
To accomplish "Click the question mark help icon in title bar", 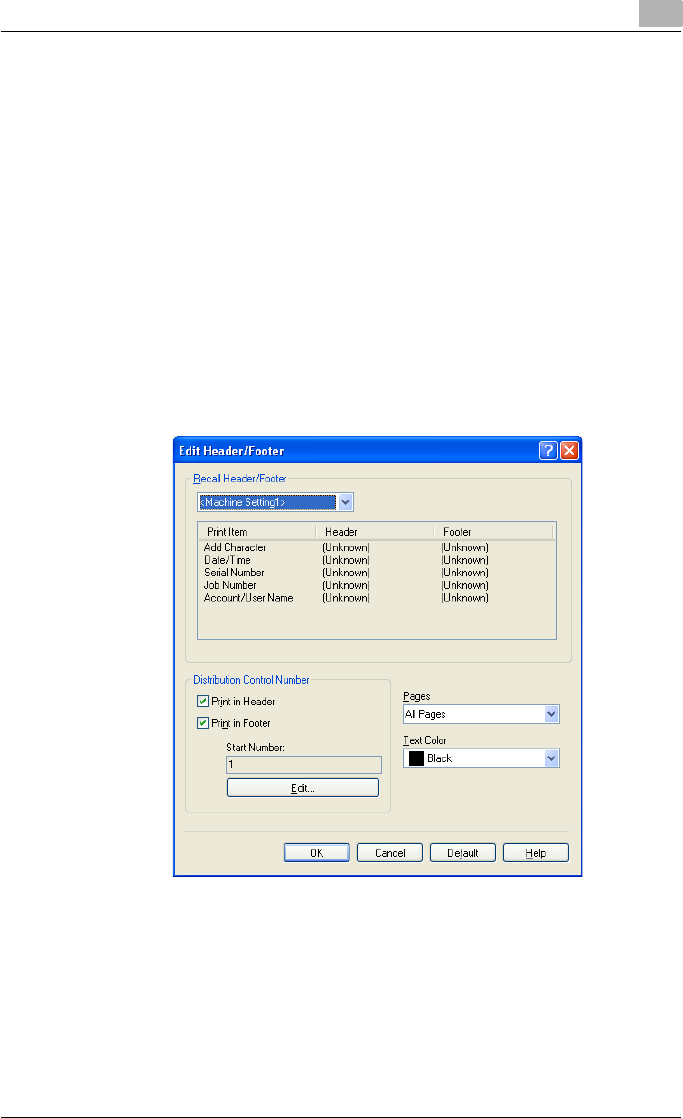I will pyautogui.click(x=548, y=451).
